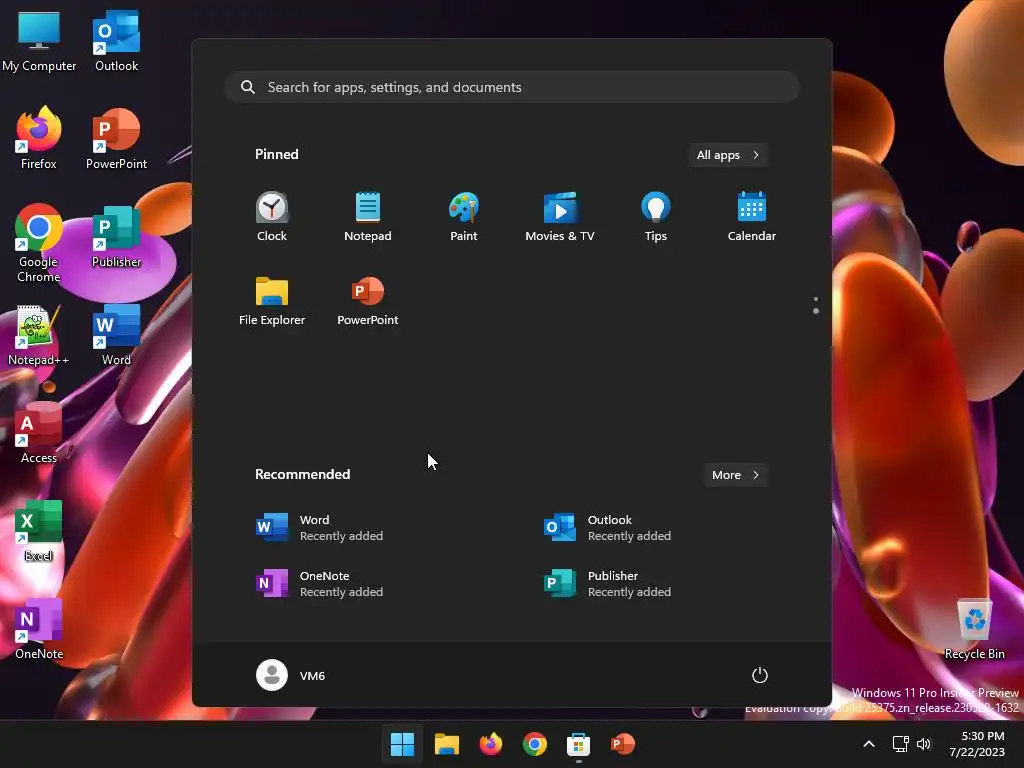Click the power button in the Start menu

tap(760, 675)
